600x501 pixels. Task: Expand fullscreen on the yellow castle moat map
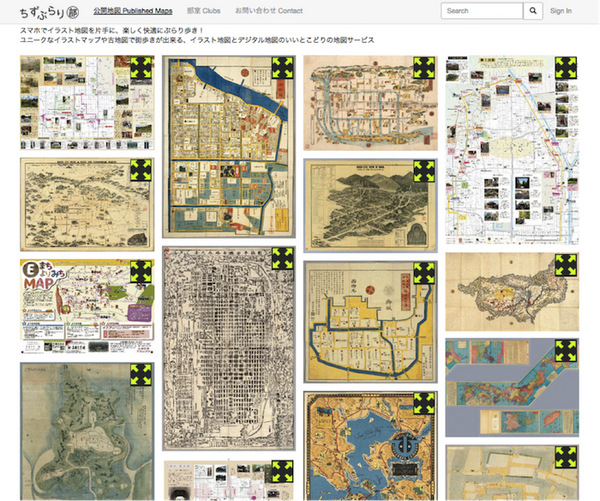(x=424, y=273)
